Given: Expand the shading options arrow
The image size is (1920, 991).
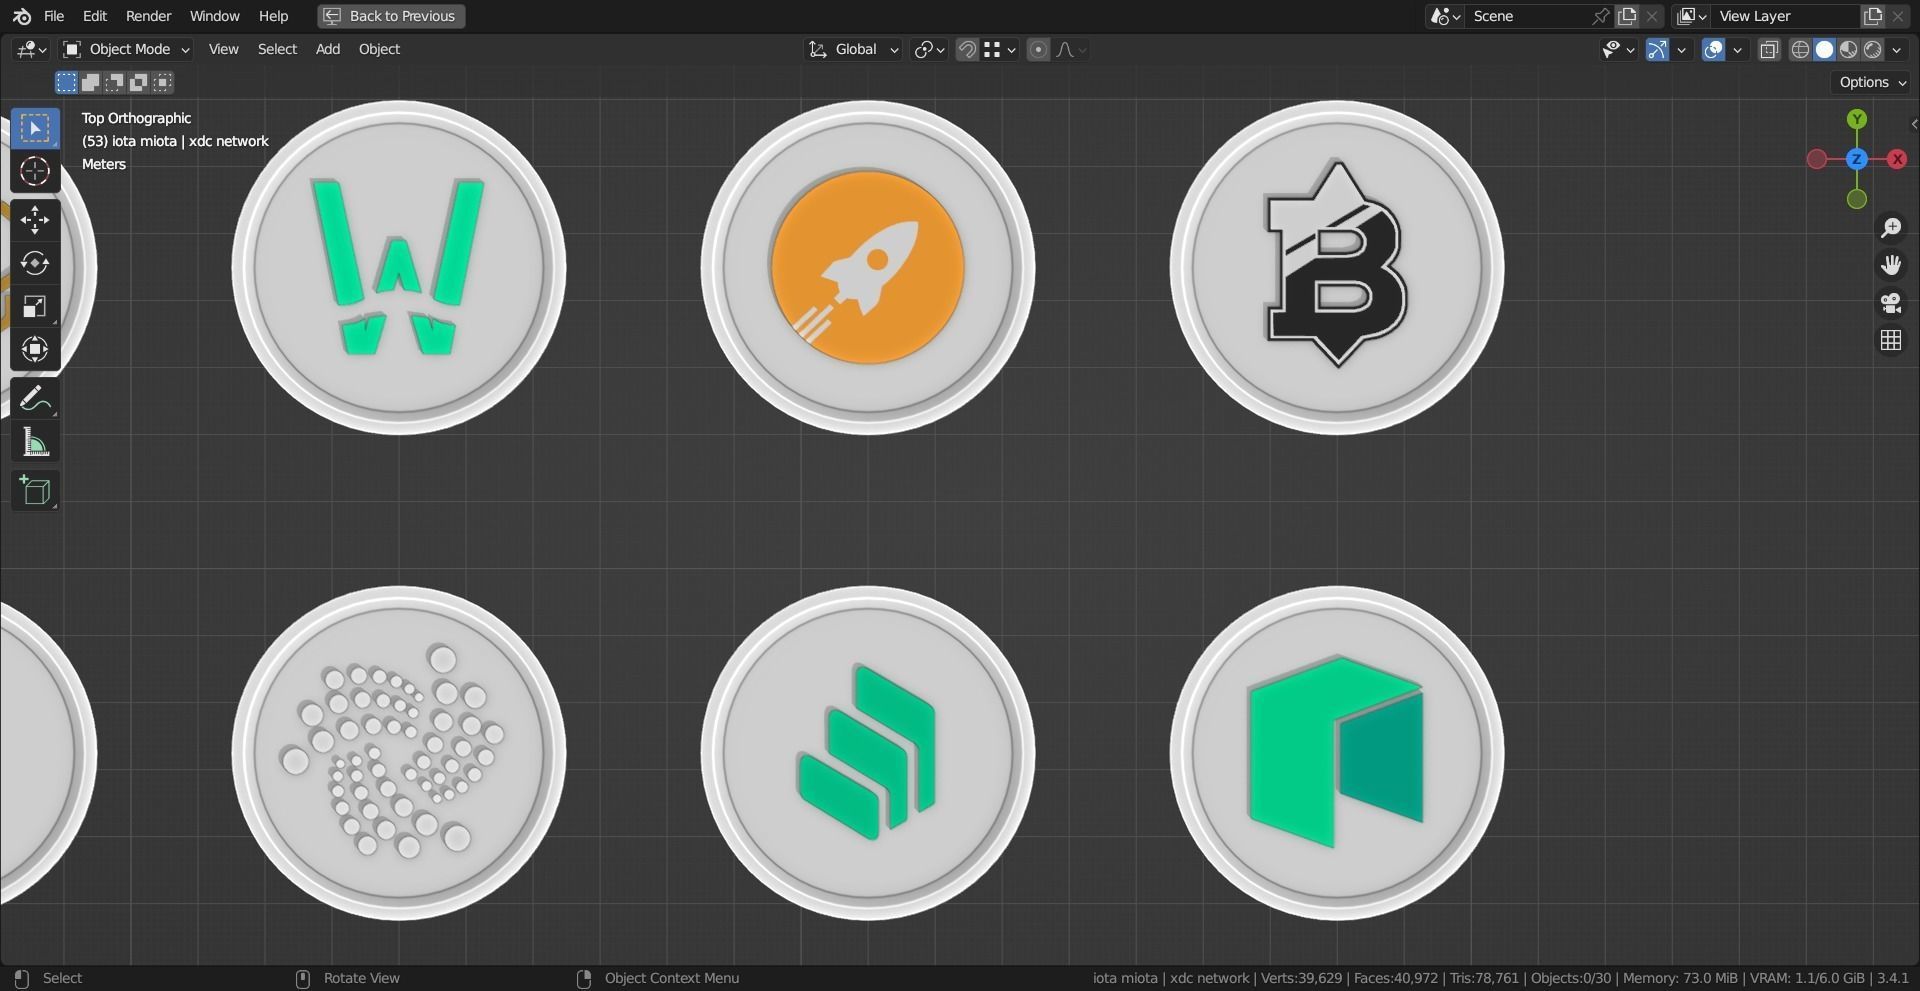Looking at the screenshot, I should 1897,49.
